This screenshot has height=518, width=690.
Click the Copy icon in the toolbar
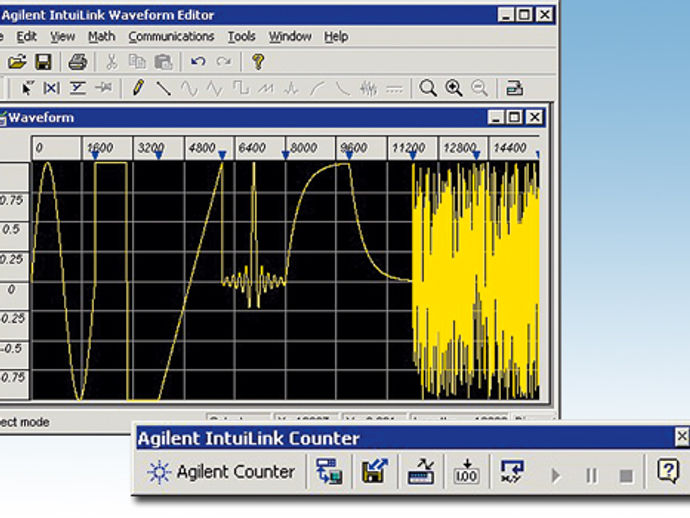click(x=137, y=62)
